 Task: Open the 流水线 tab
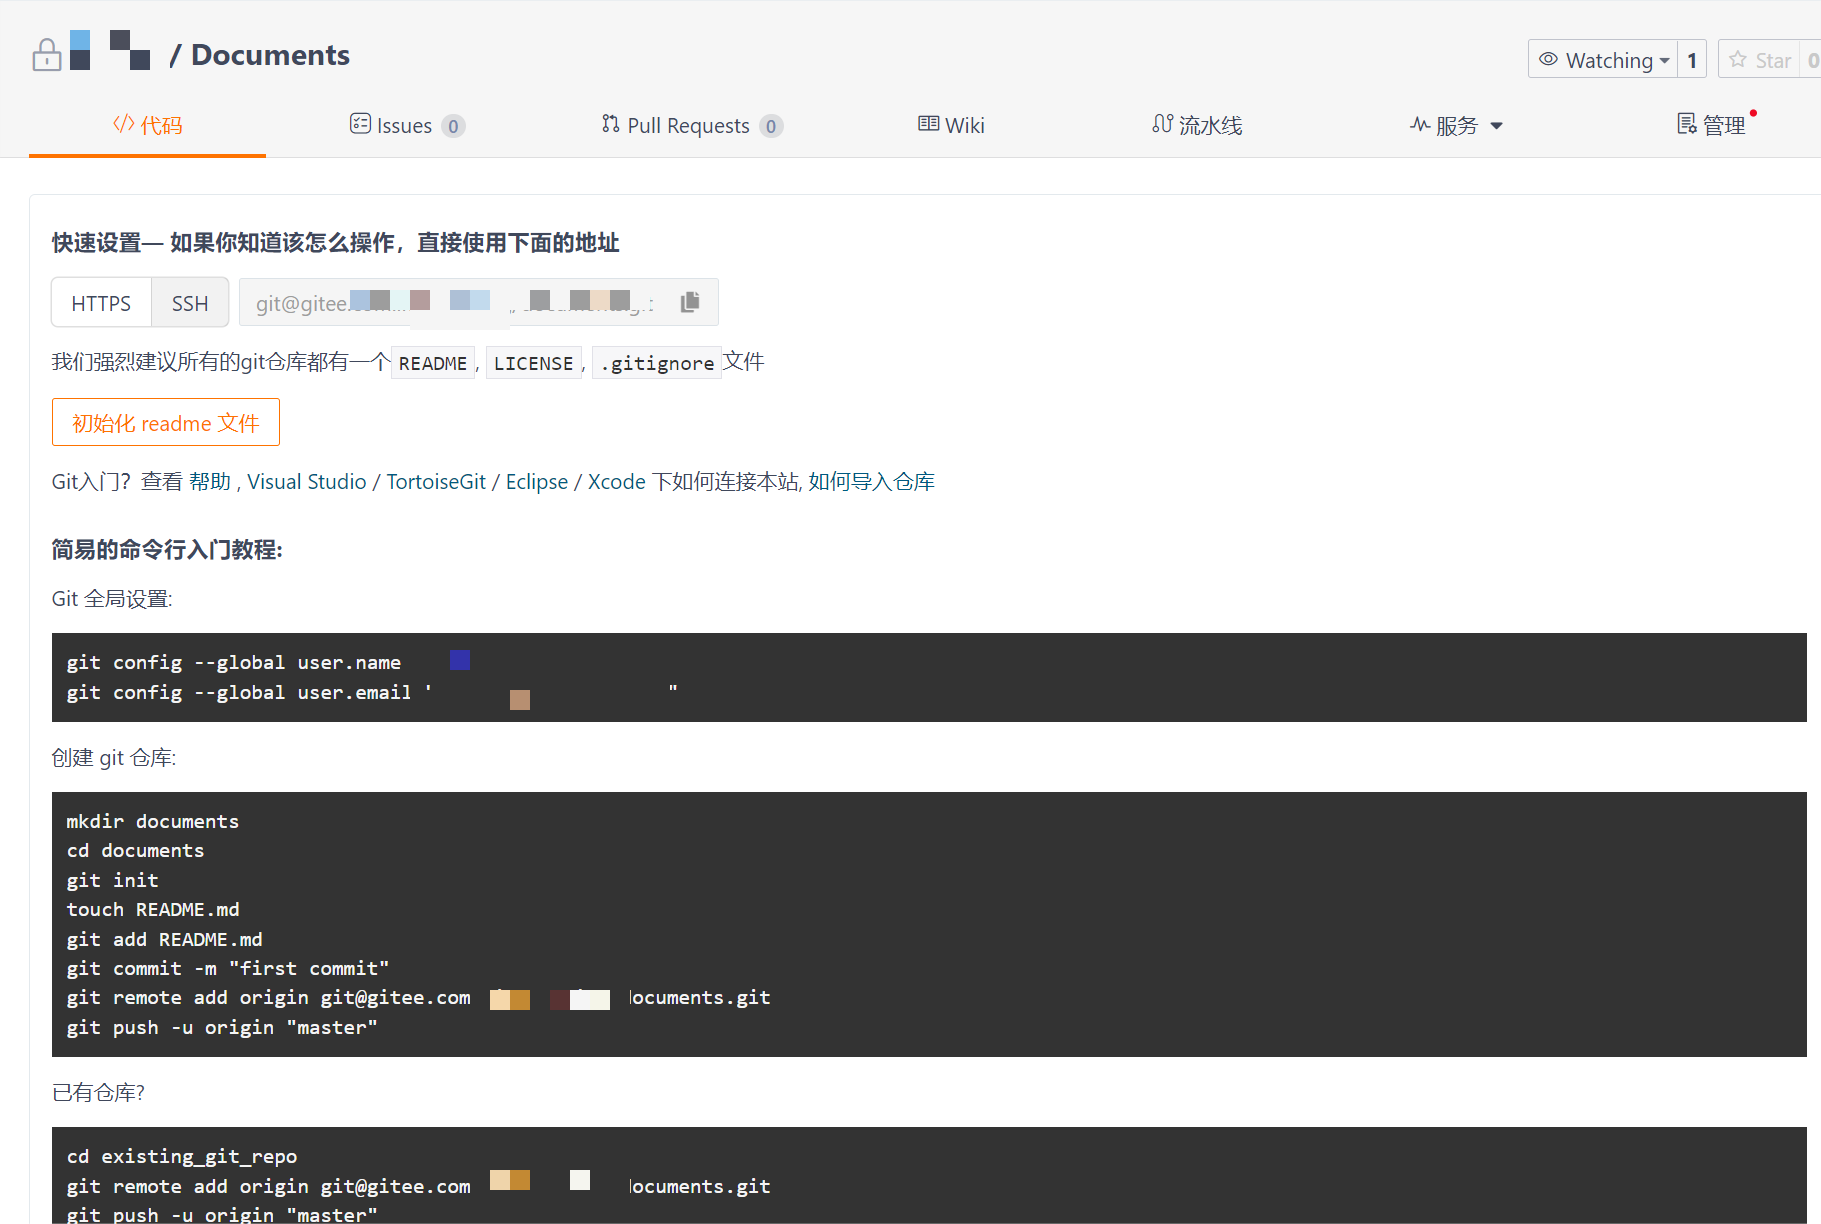(x=1197, y=125)
